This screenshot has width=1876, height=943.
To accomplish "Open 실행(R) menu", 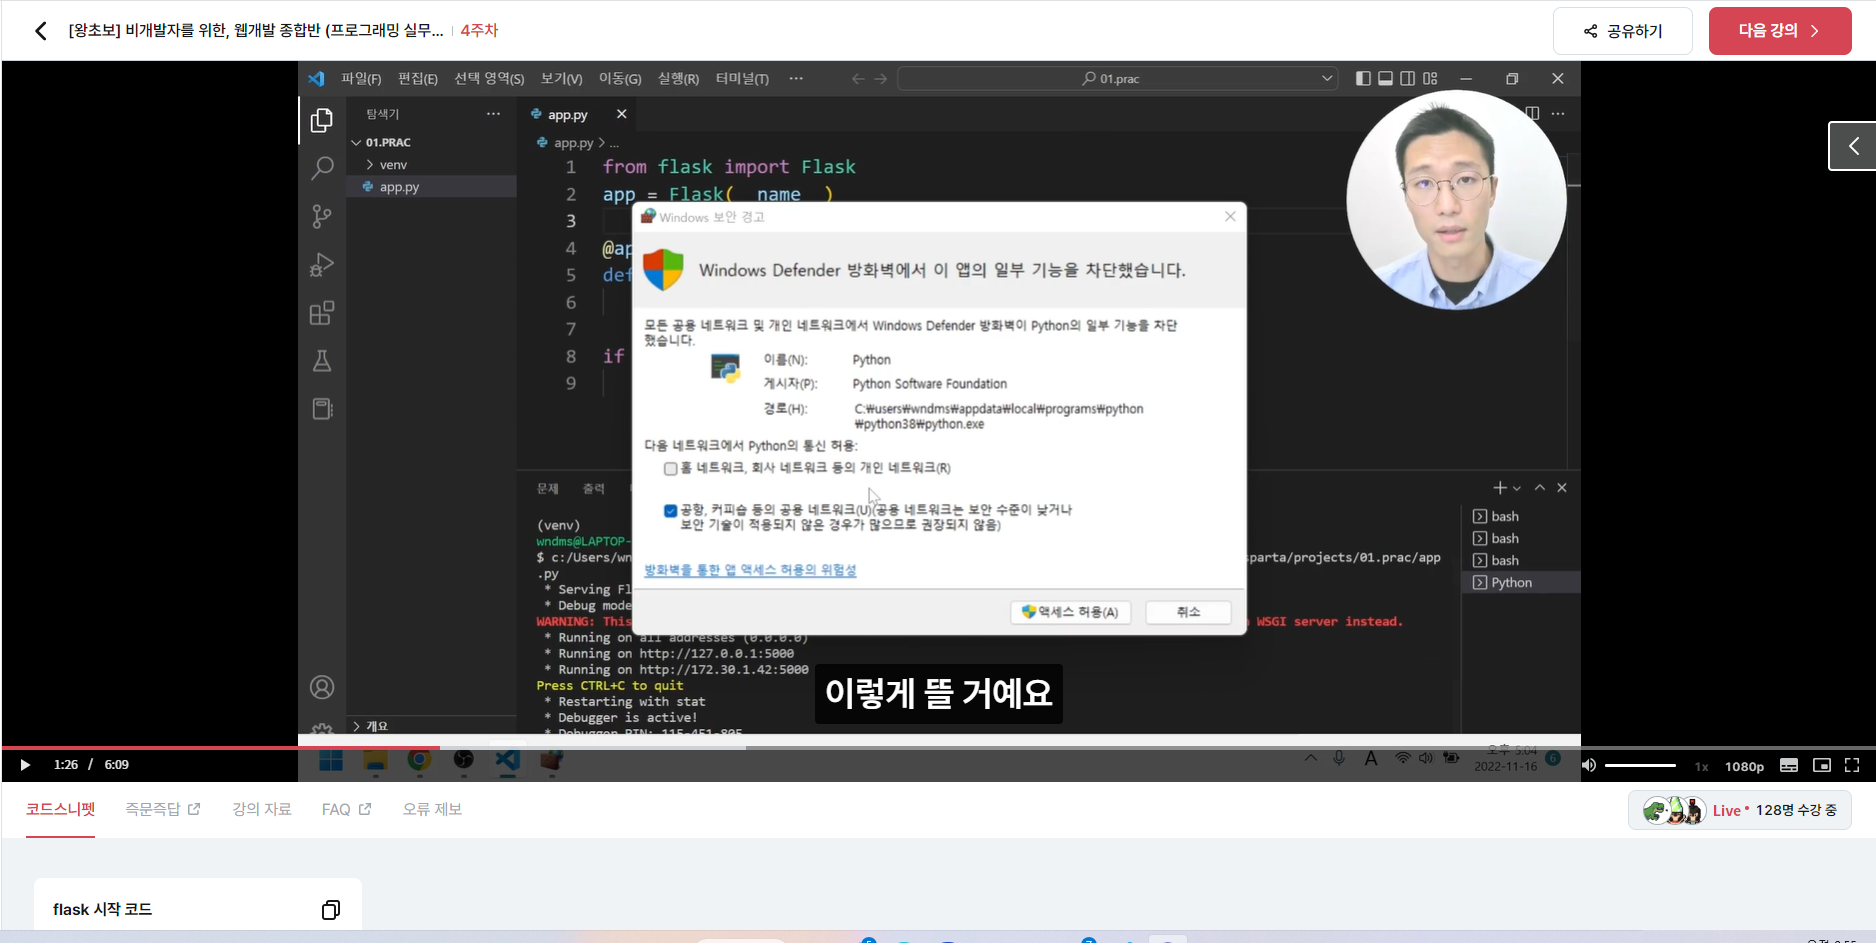I will click(678, 79).
